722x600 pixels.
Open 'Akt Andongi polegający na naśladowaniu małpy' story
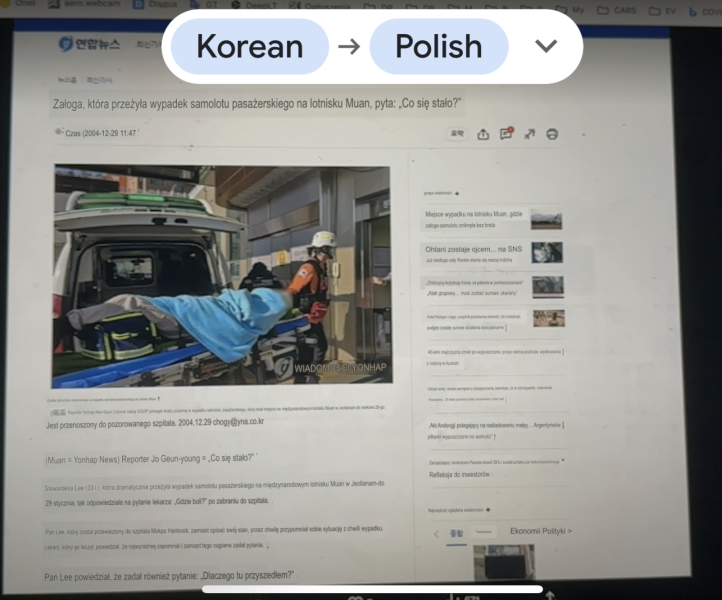pyautogui.click(x=496, y=431)
